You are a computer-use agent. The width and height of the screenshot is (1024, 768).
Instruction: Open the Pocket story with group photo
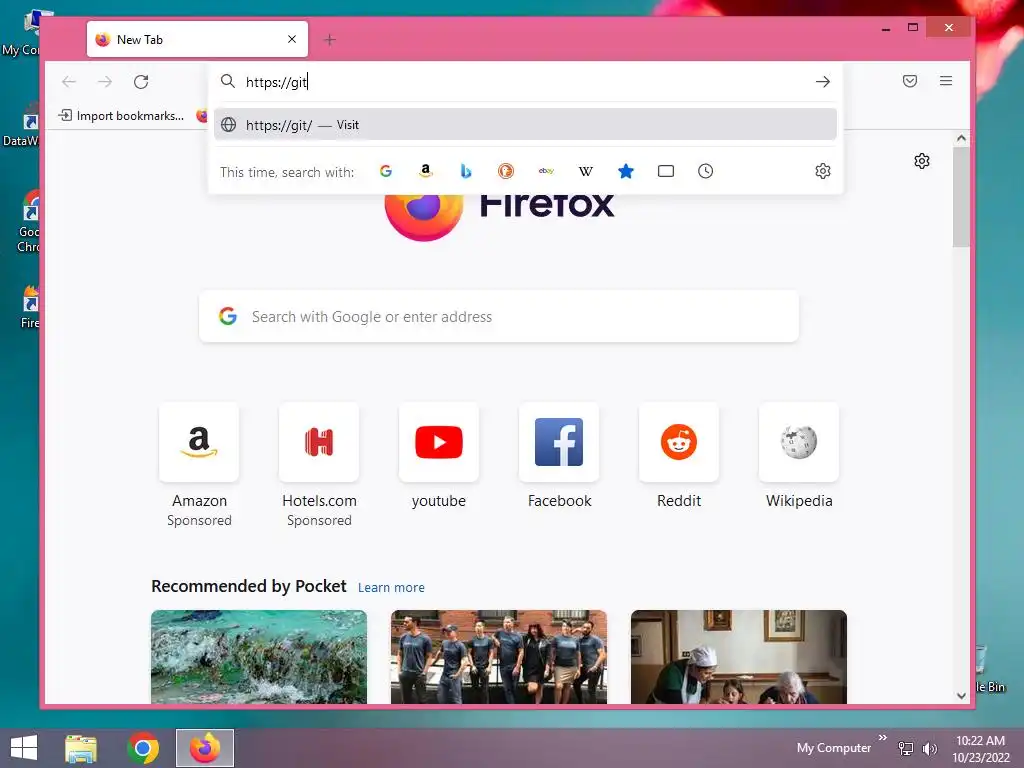point(499,657)
